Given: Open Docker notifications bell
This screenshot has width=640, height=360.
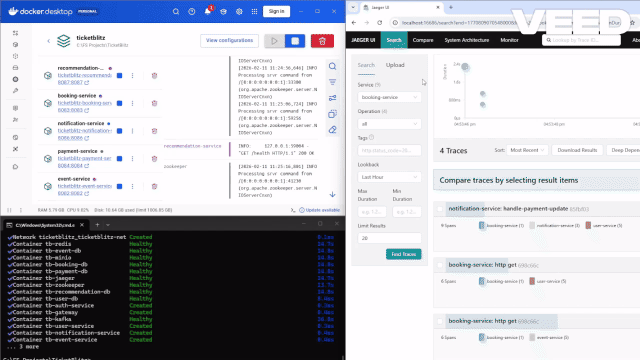Looking at the screenshot, I should click(x=208, y=11).
